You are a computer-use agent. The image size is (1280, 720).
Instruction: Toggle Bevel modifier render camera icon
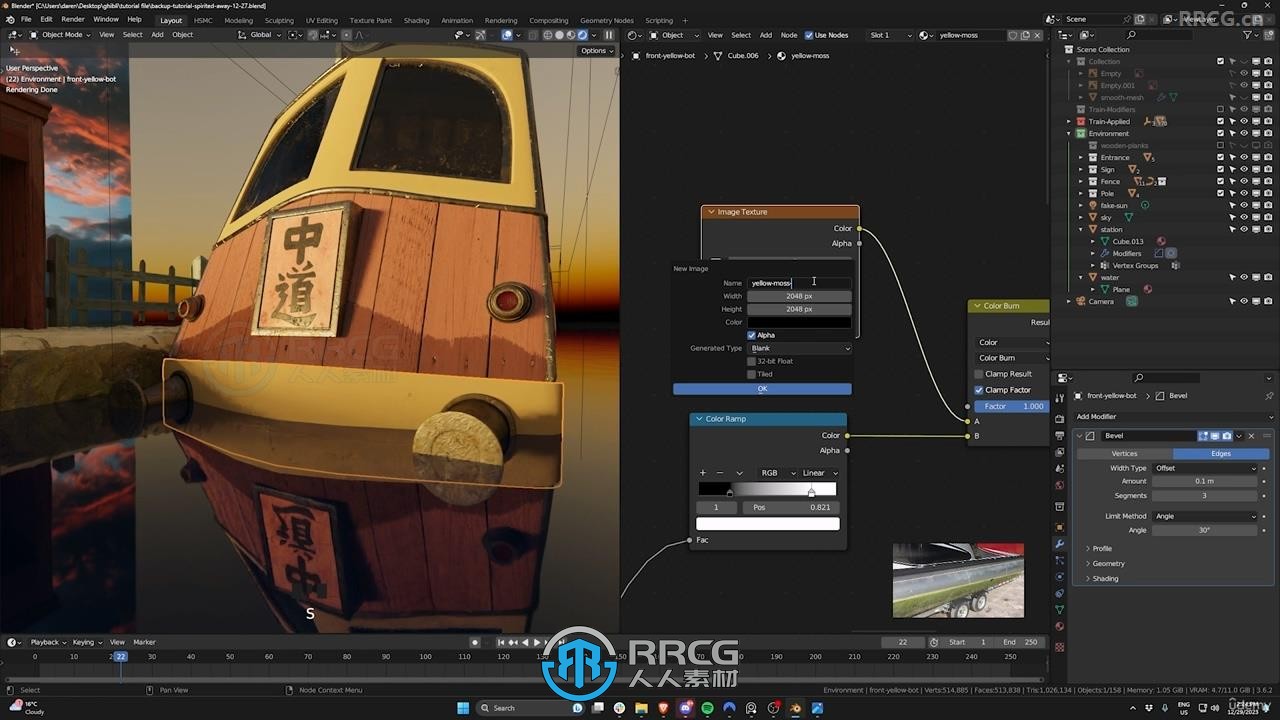[x=1227, y=436]
